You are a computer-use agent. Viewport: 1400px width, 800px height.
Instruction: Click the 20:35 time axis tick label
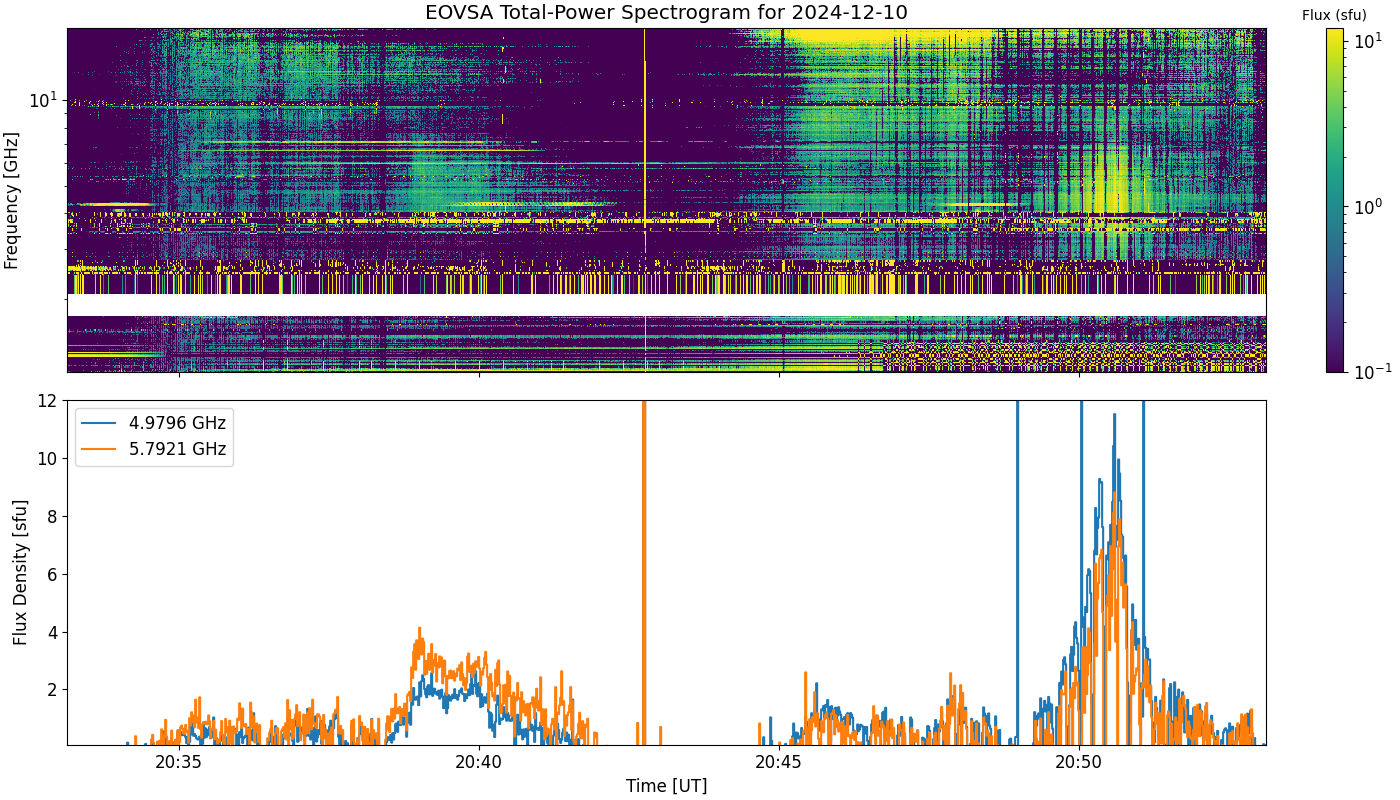pyautogui.click(x=179, y=762)
